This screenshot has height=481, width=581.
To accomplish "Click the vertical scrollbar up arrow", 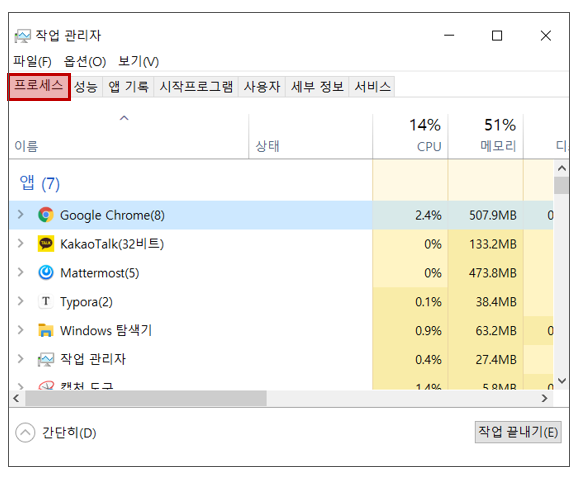I will point(562,169).
